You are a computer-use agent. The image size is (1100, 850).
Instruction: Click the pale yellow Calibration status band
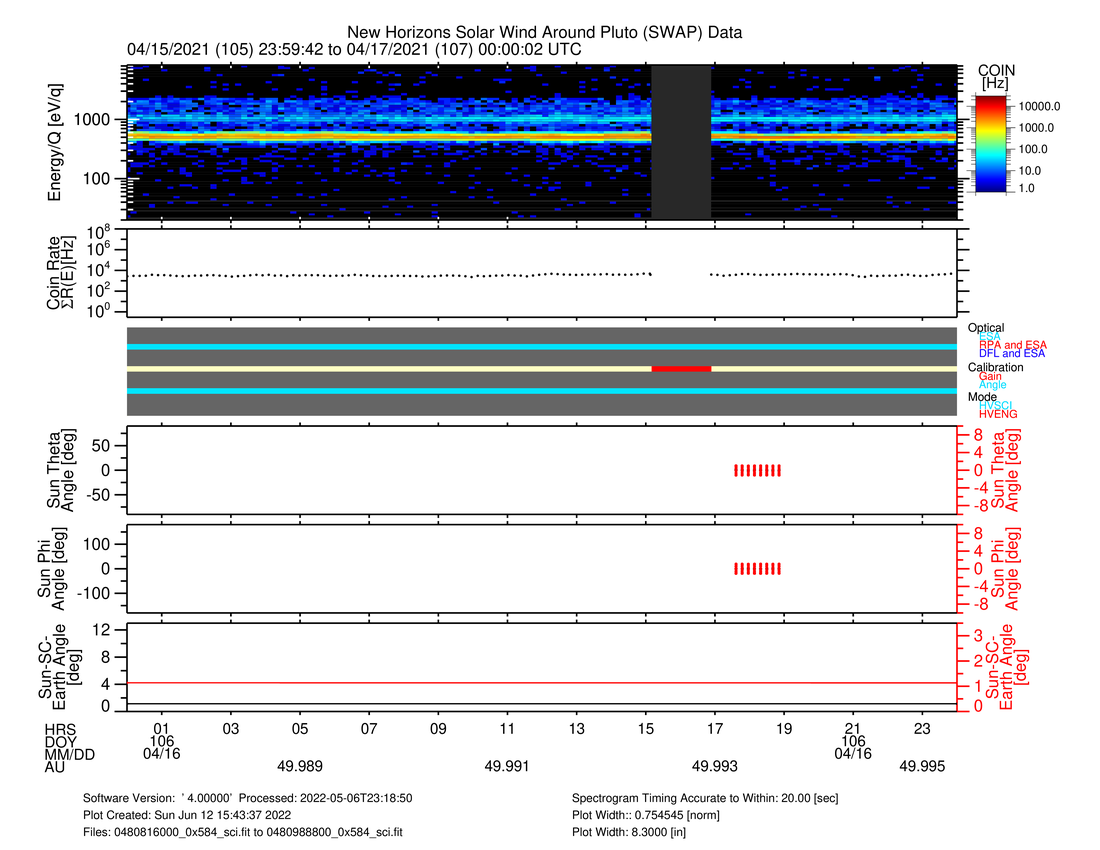click(x=400, y=369)
